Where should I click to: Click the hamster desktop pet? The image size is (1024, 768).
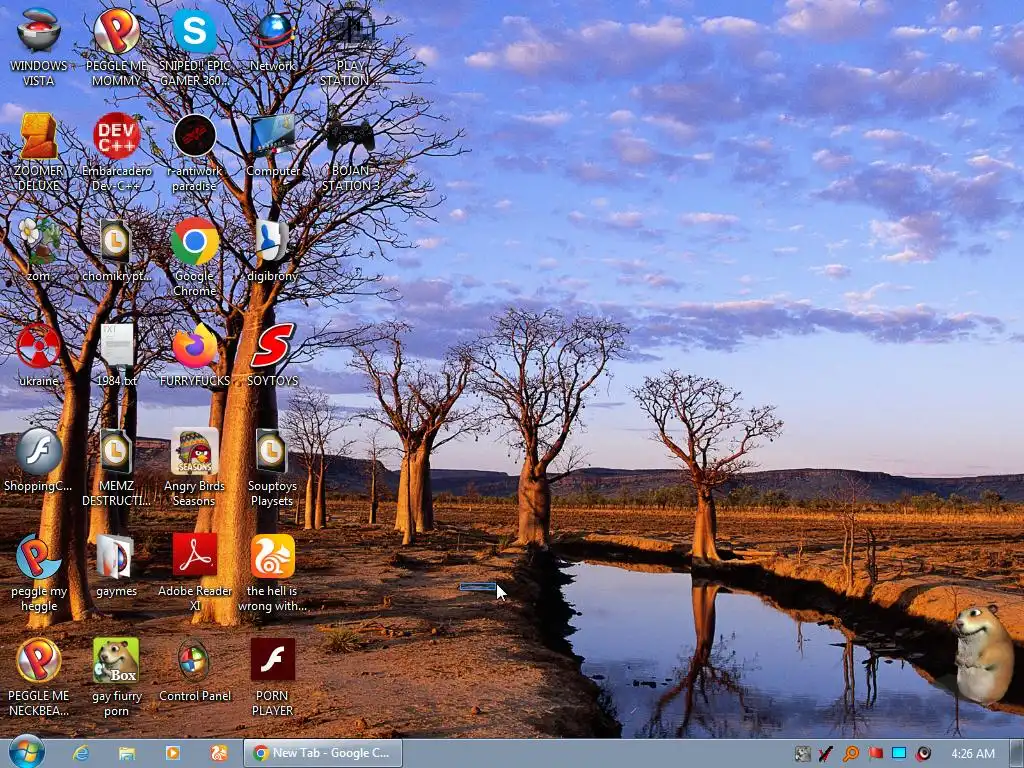[983, 654]
